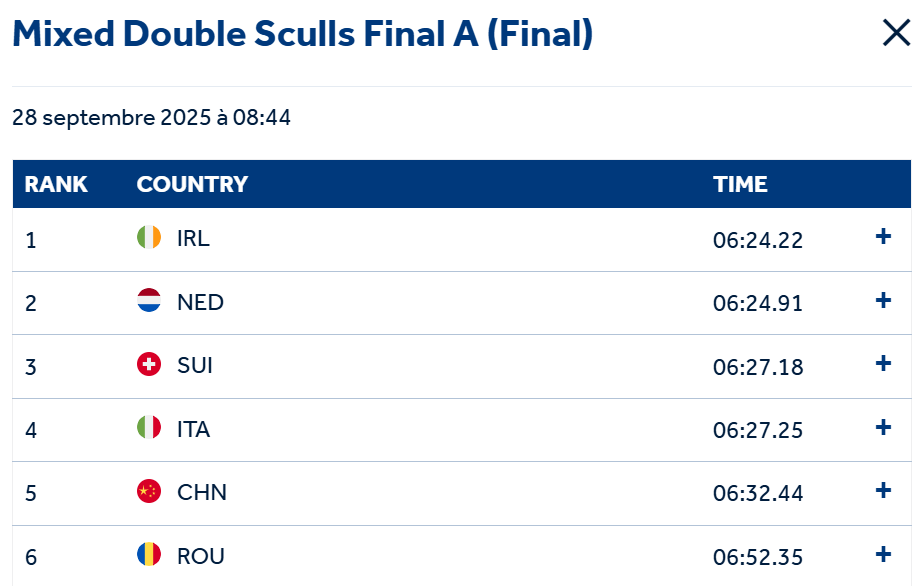Select the IRL country name
Image resolution: width=924 pixels, height=586 pixels.
193,239
